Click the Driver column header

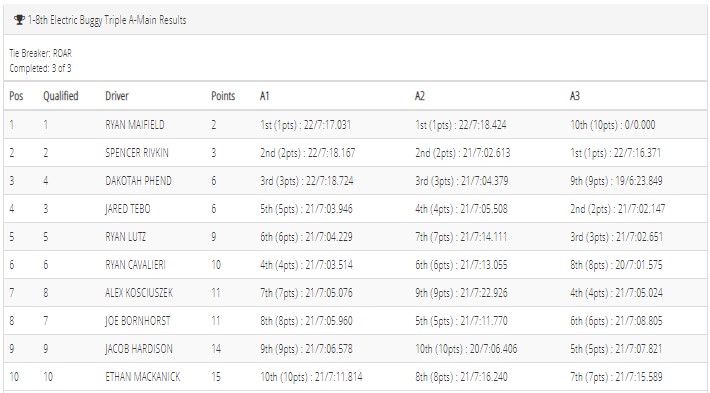tap(117, 96)
